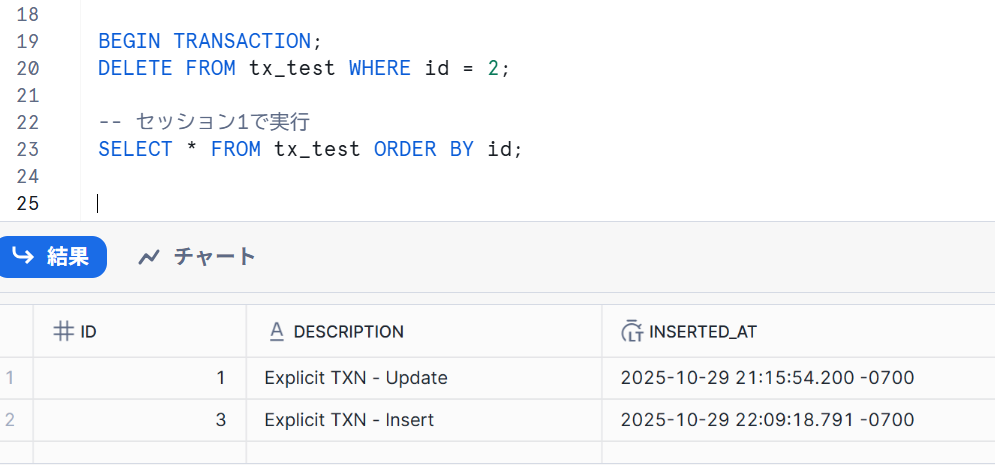Click the text type icon beside DESCRIPTION
Viewport: 995px width, 465px height.
point(277,331)
